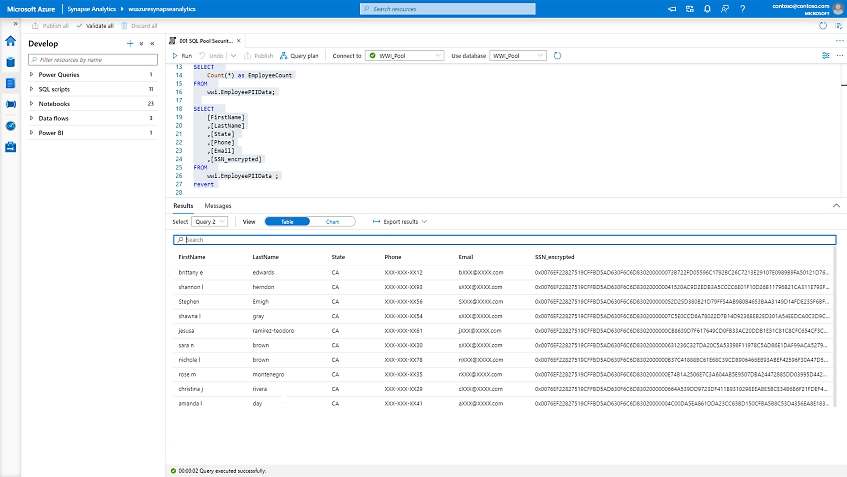Image resolution: width=847 pixels, height=477 pixels.
Task: Open the Manage toolbox icon
Action: point(11,147)
